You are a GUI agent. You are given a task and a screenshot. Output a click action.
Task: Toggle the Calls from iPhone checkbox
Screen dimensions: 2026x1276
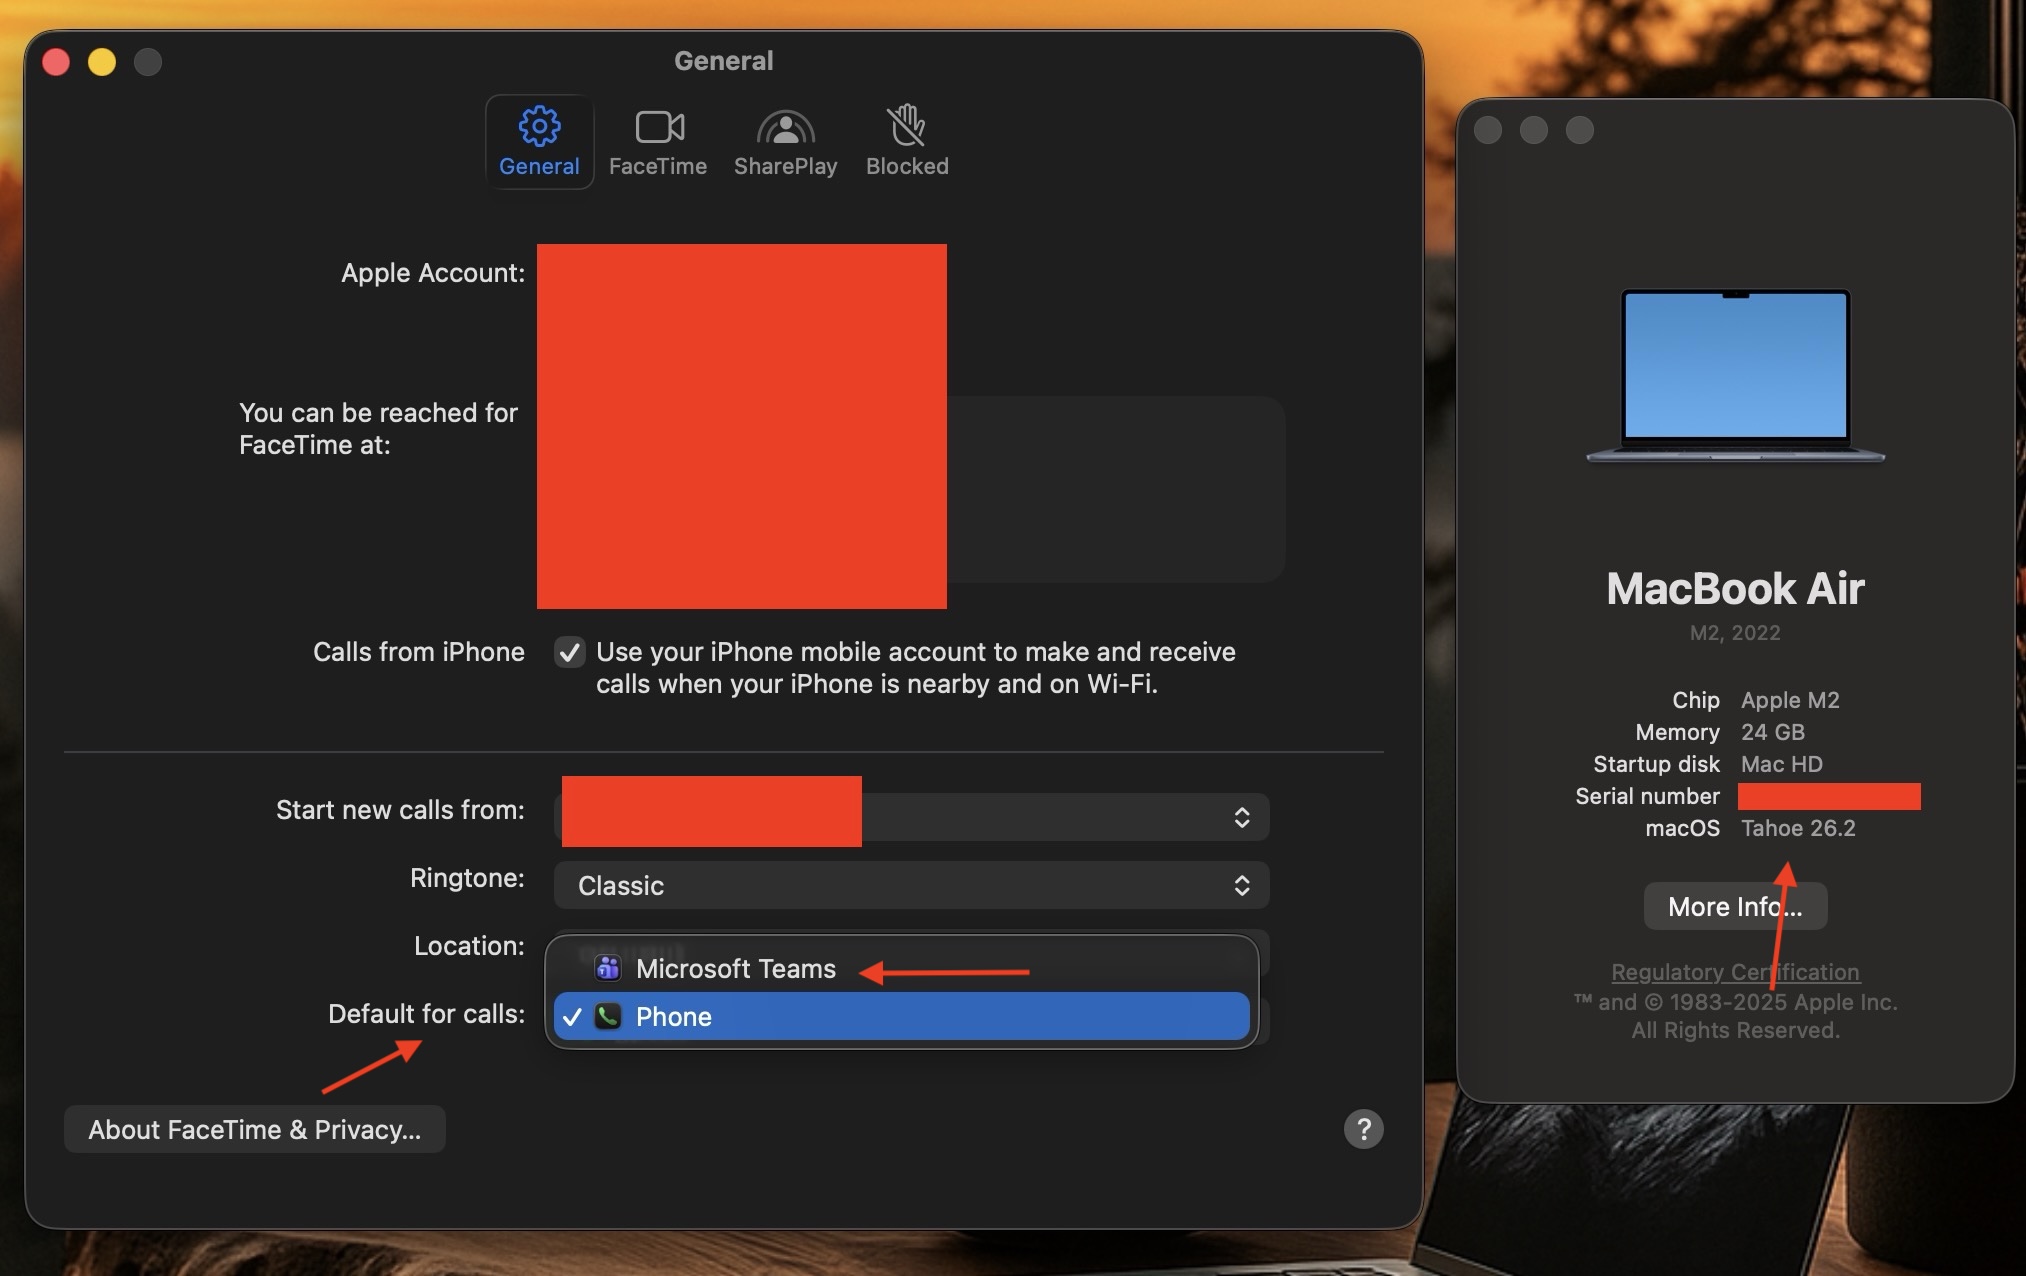pos(570,652)
